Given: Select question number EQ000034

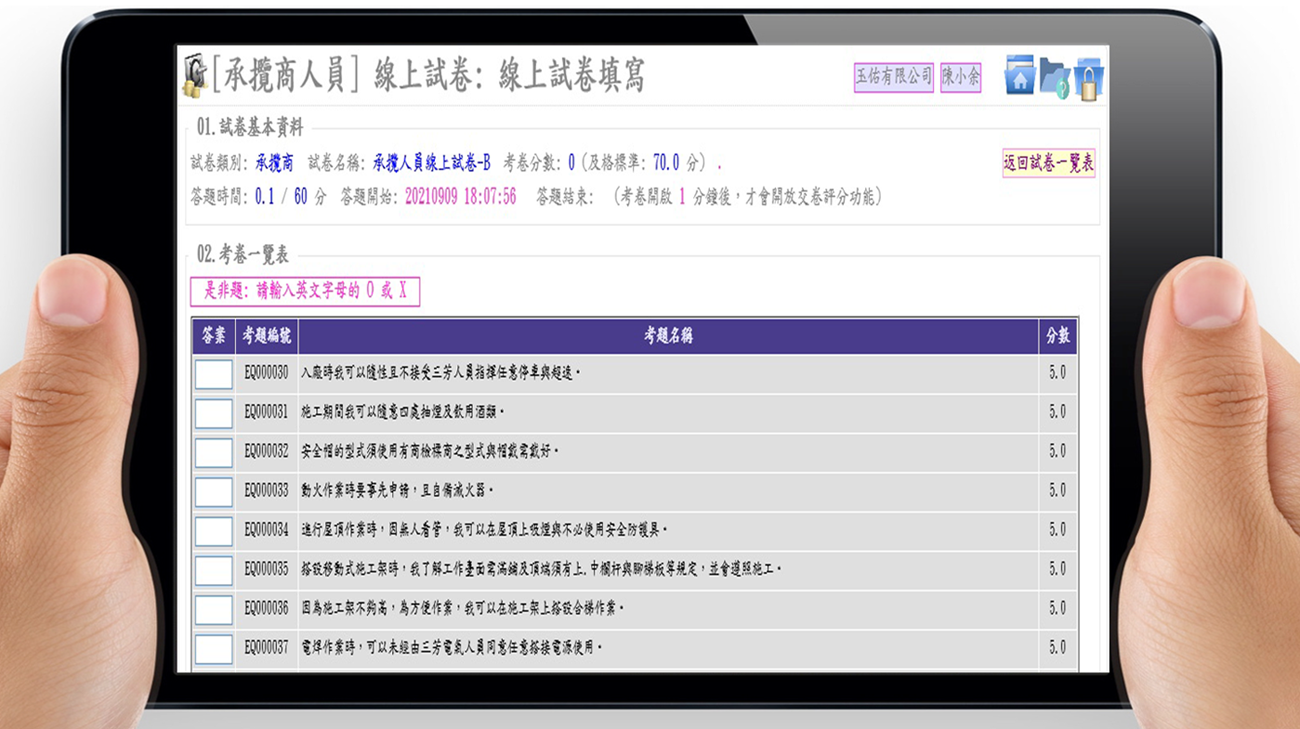Looking at the screenshot, I should pyautogui.click(x=267, y=530).
